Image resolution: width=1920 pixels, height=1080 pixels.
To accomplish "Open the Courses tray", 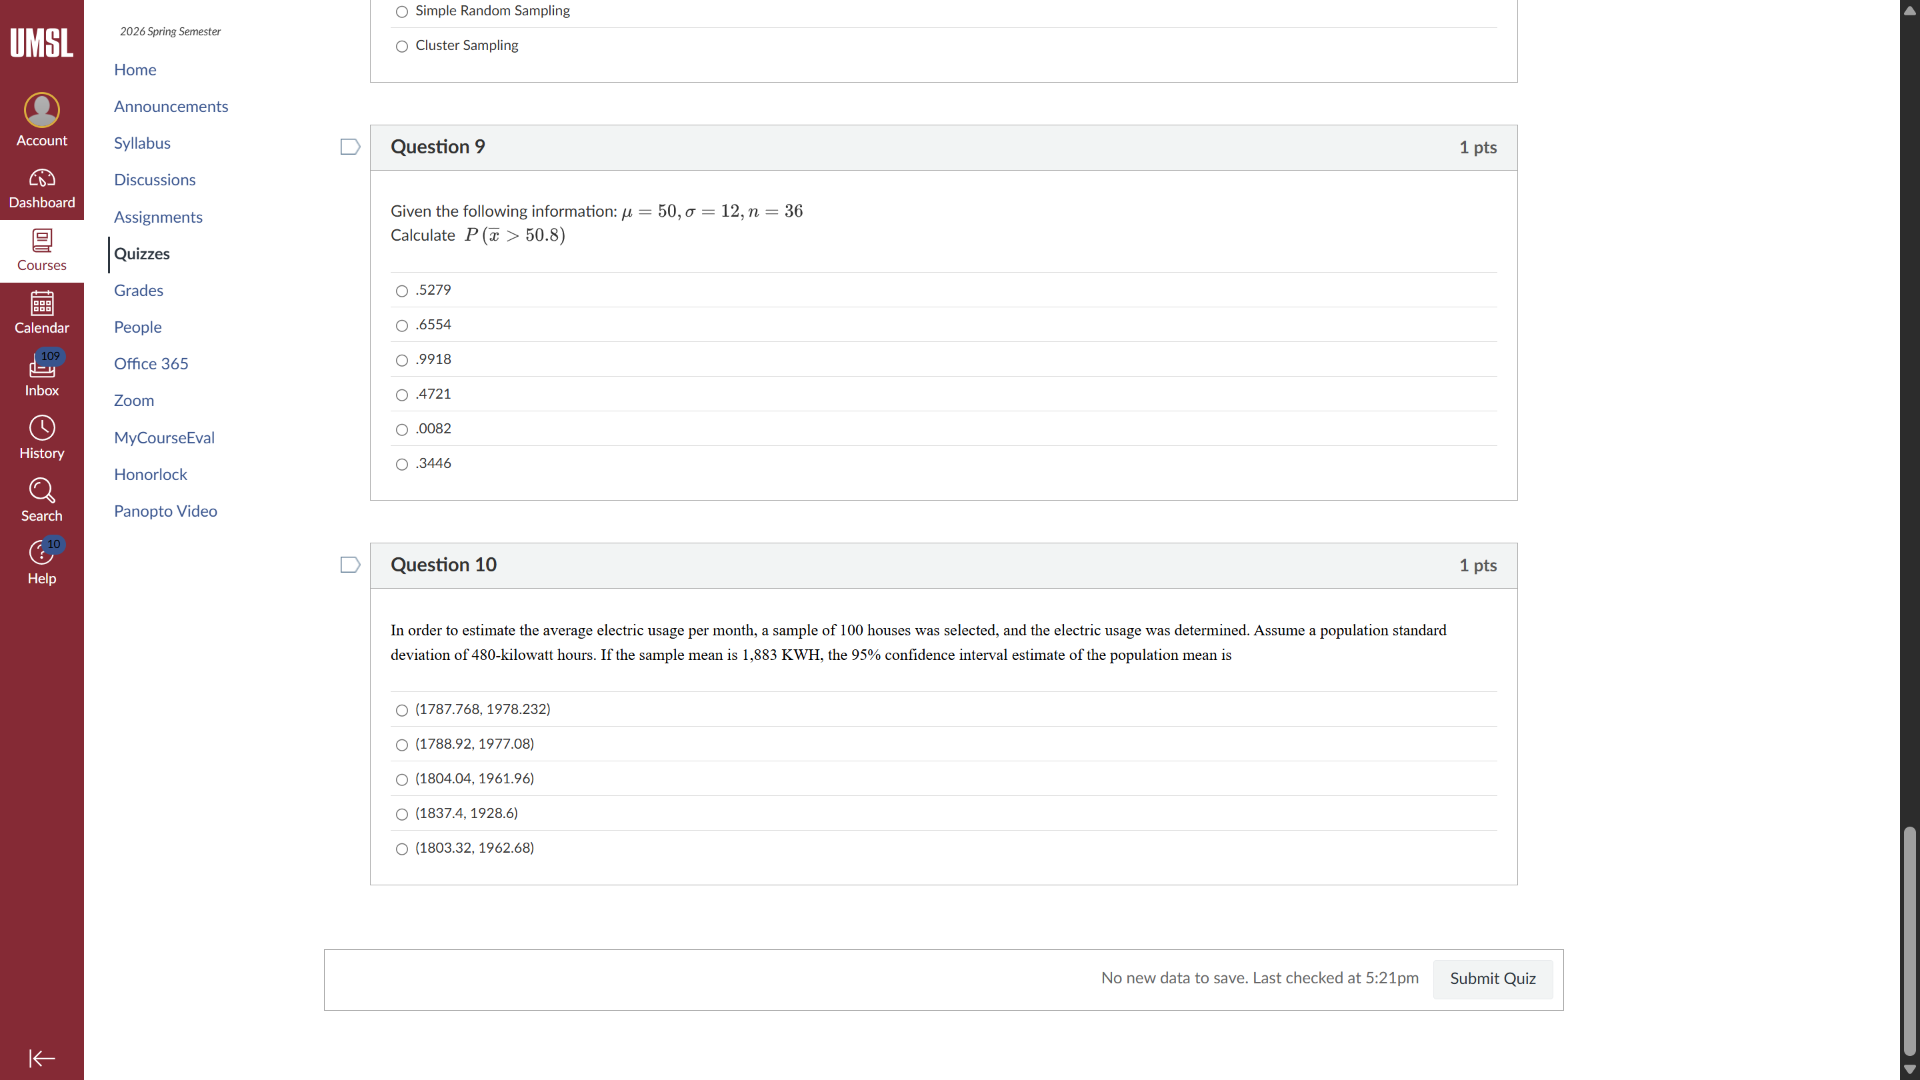I will tap(42, 249).
